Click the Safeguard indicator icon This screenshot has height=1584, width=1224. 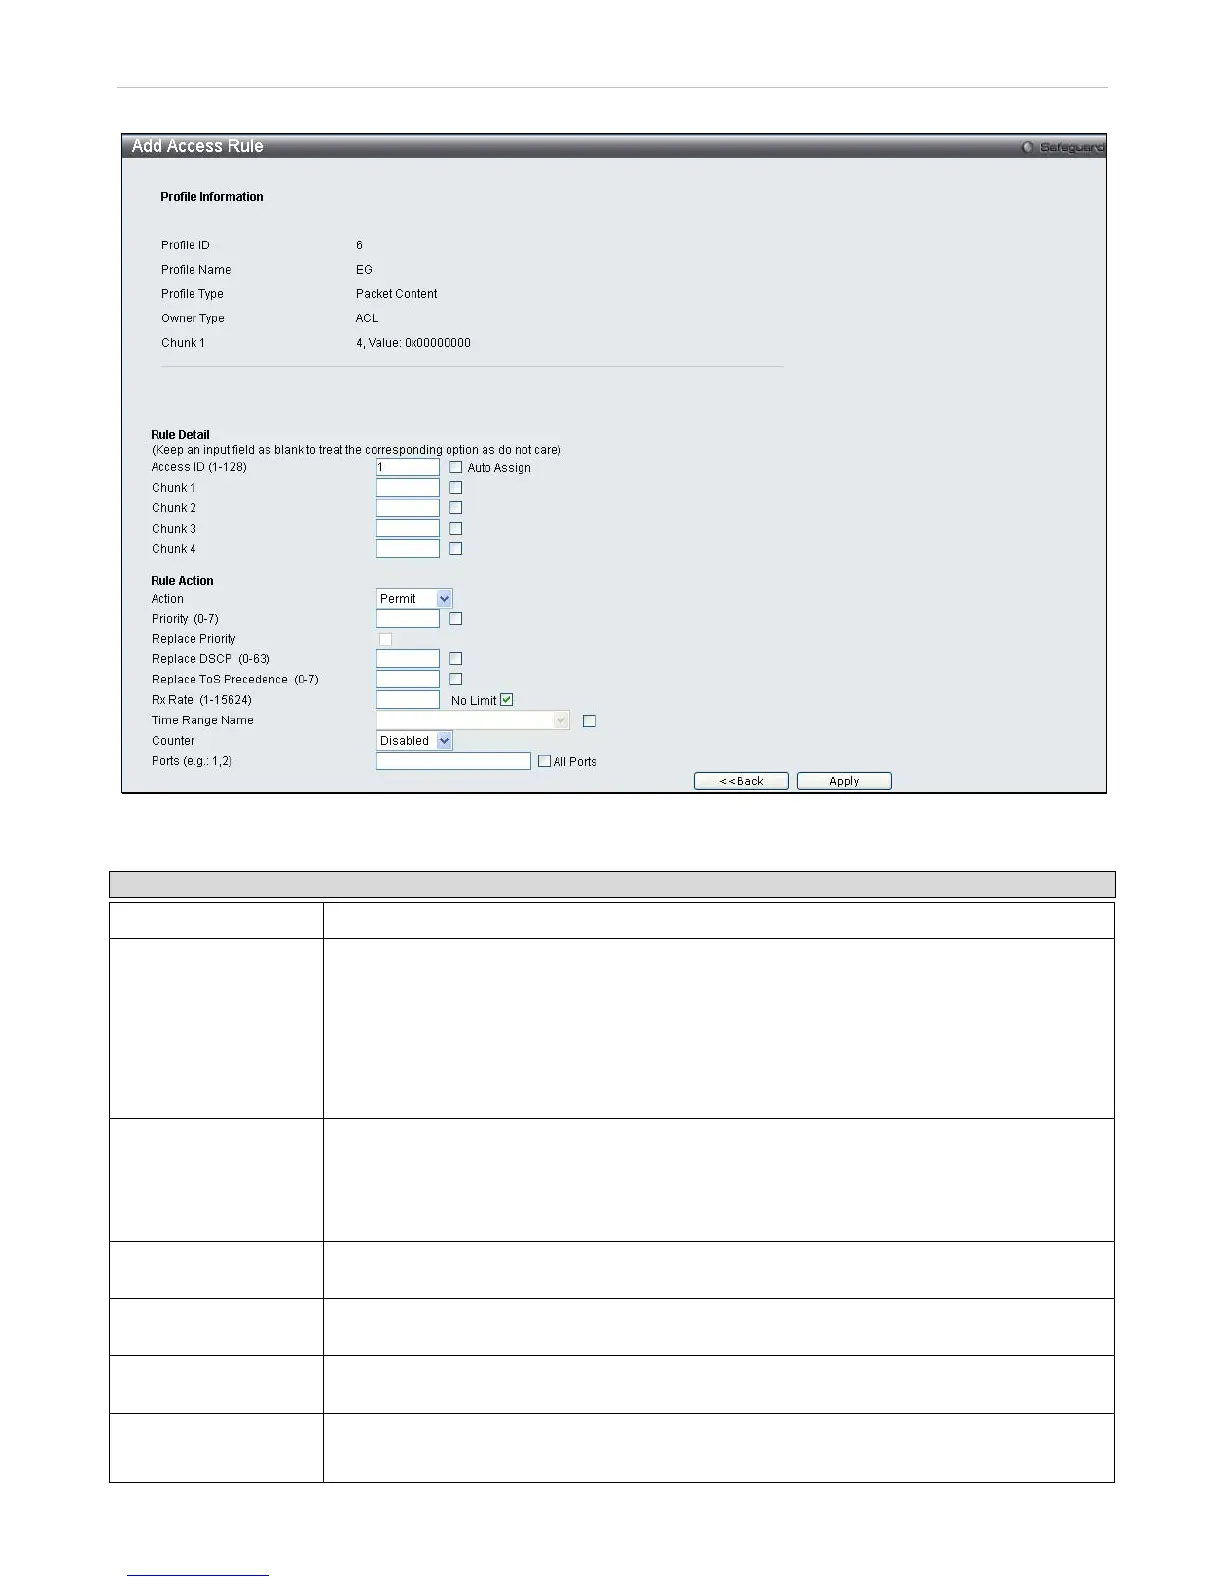coord(1027,147)
